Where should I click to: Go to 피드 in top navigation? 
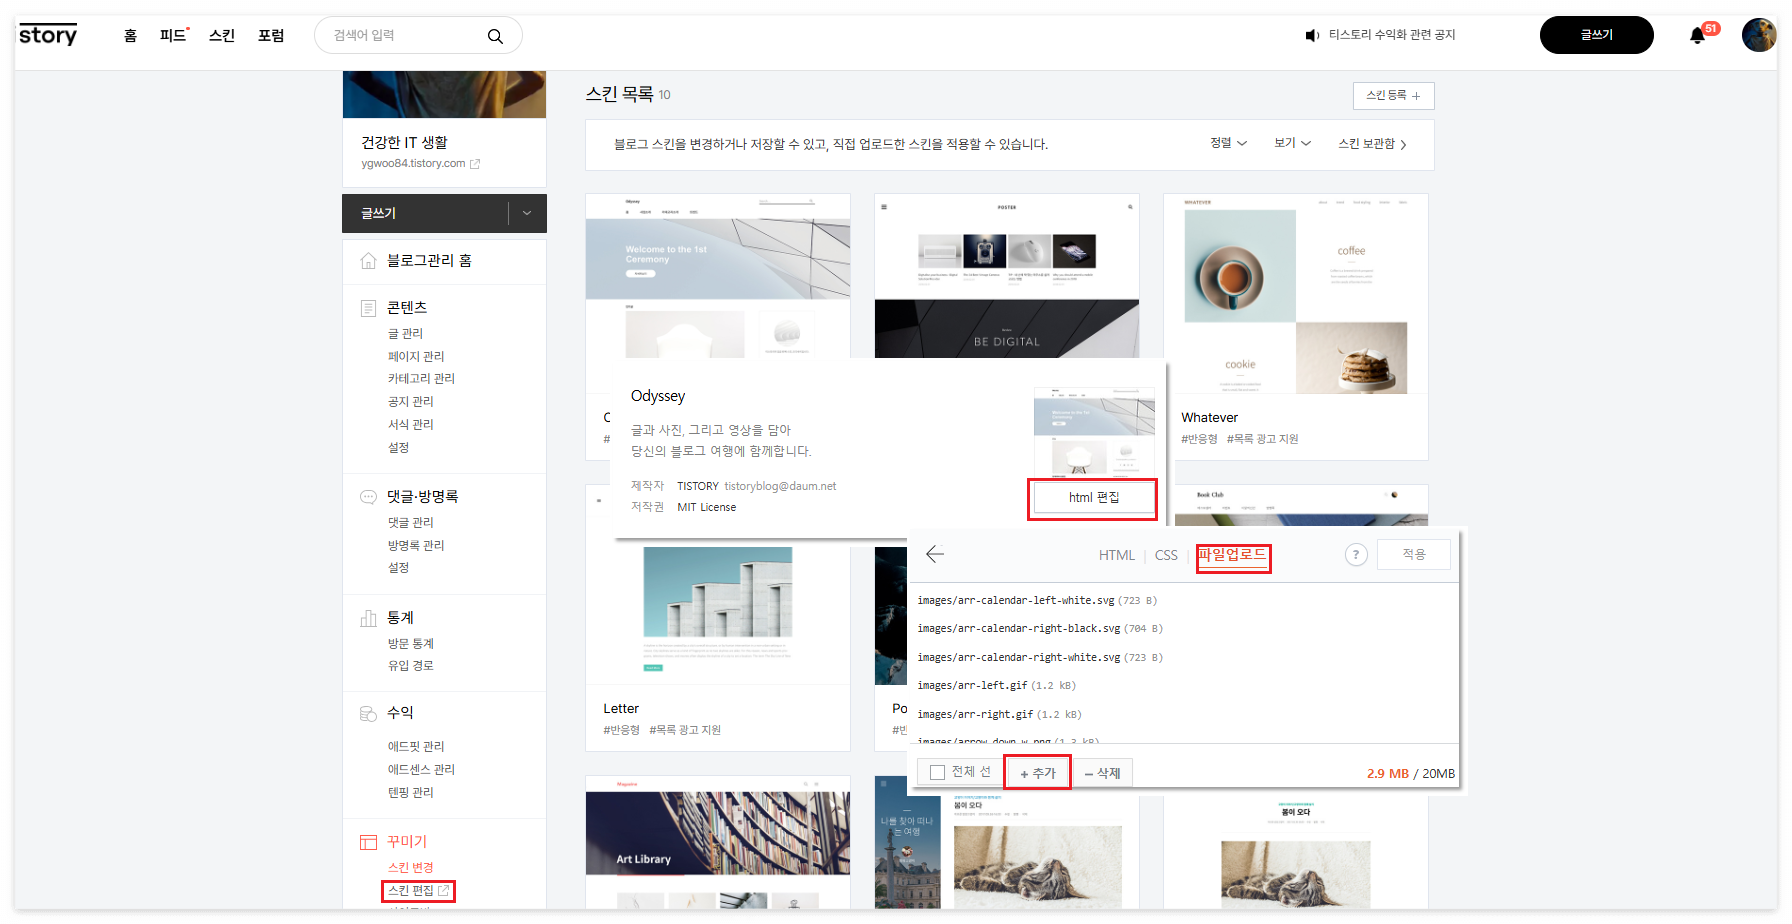[173, 36]
